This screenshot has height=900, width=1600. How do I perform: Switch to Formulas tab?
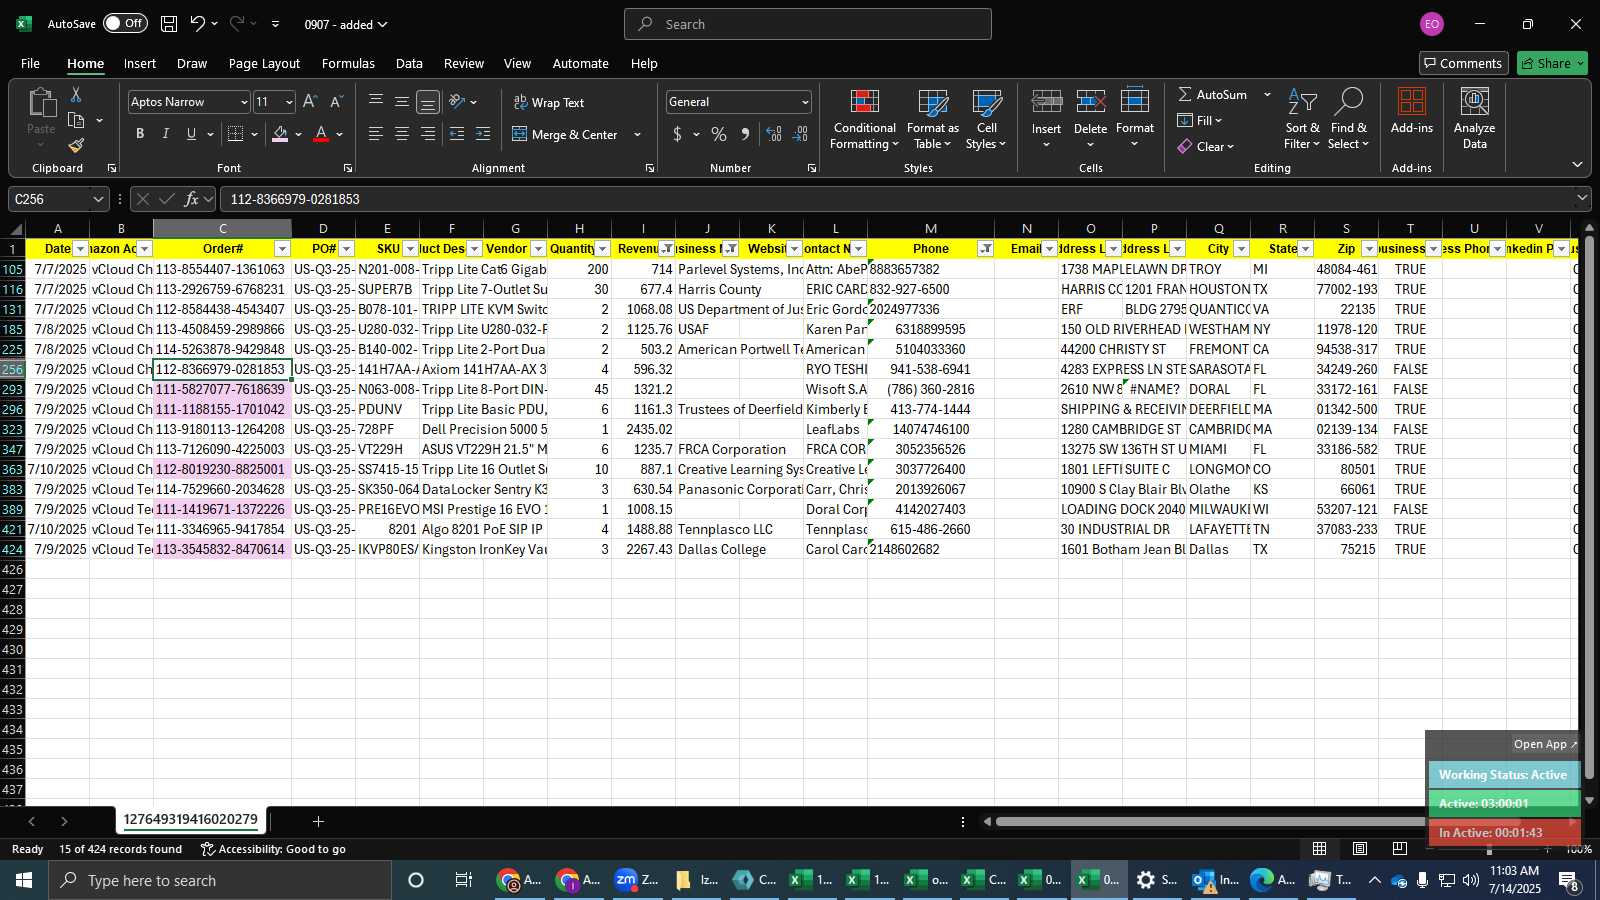348,63
